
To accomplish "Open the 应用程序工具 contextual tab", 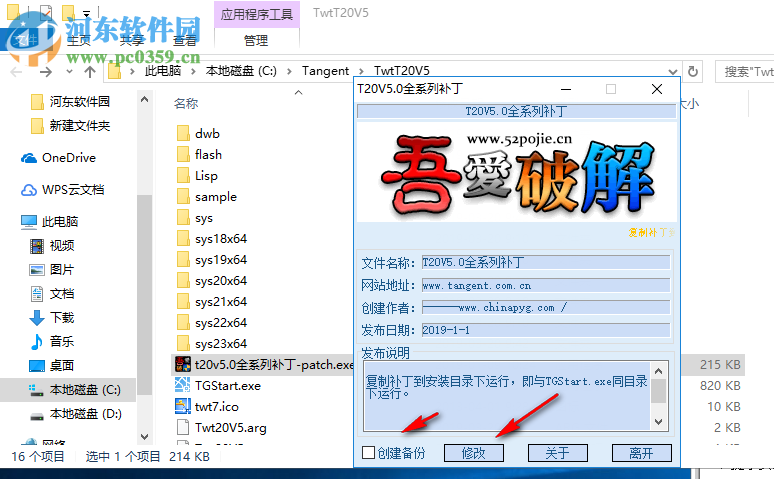I will pyautogui.click(x=257, y=14).
